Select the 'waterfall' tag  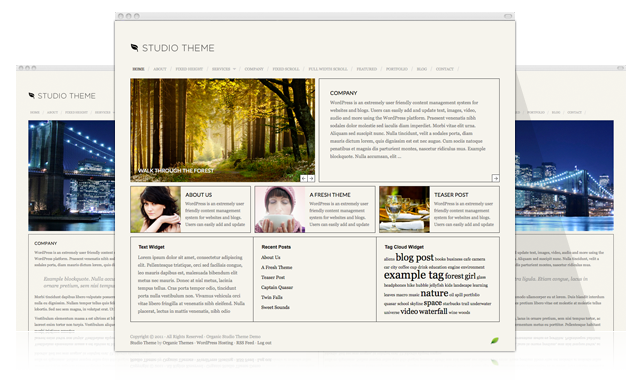click(x=433, y=311)
